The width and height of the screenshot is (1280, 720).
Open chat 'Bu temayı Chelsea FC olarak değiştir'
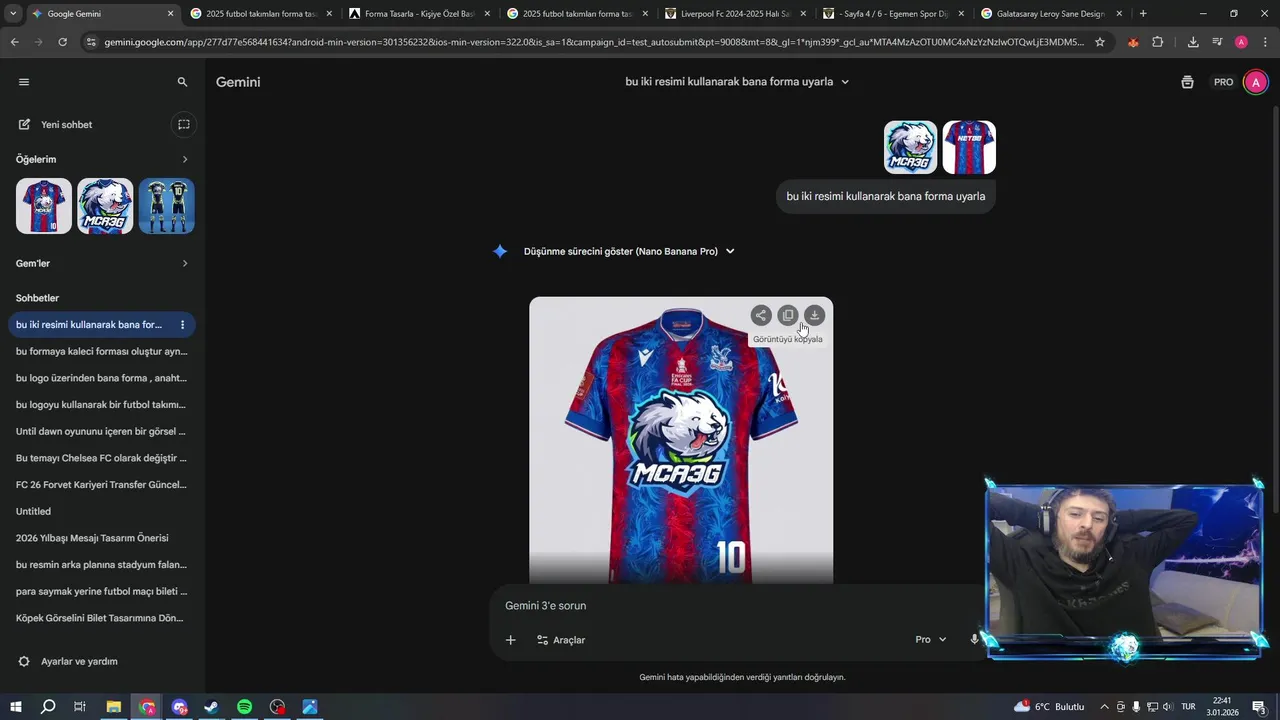coord(101,458)
